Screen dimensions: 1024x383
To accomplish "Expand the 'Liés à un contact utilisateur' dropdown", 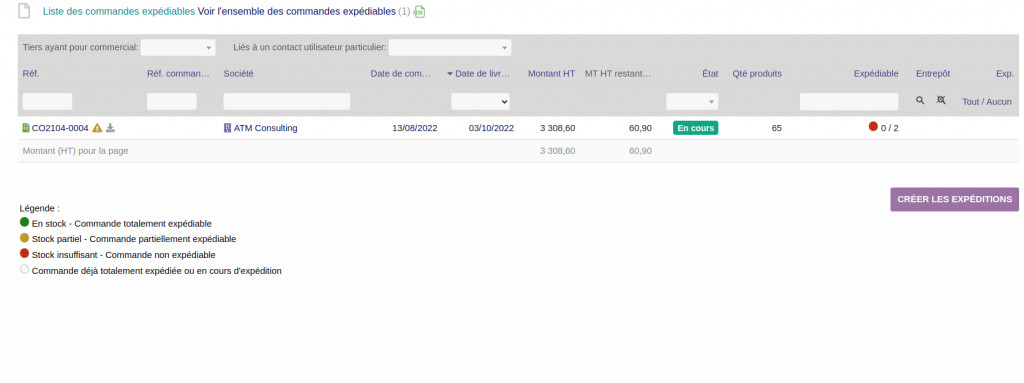I will [x=450, y=47].
